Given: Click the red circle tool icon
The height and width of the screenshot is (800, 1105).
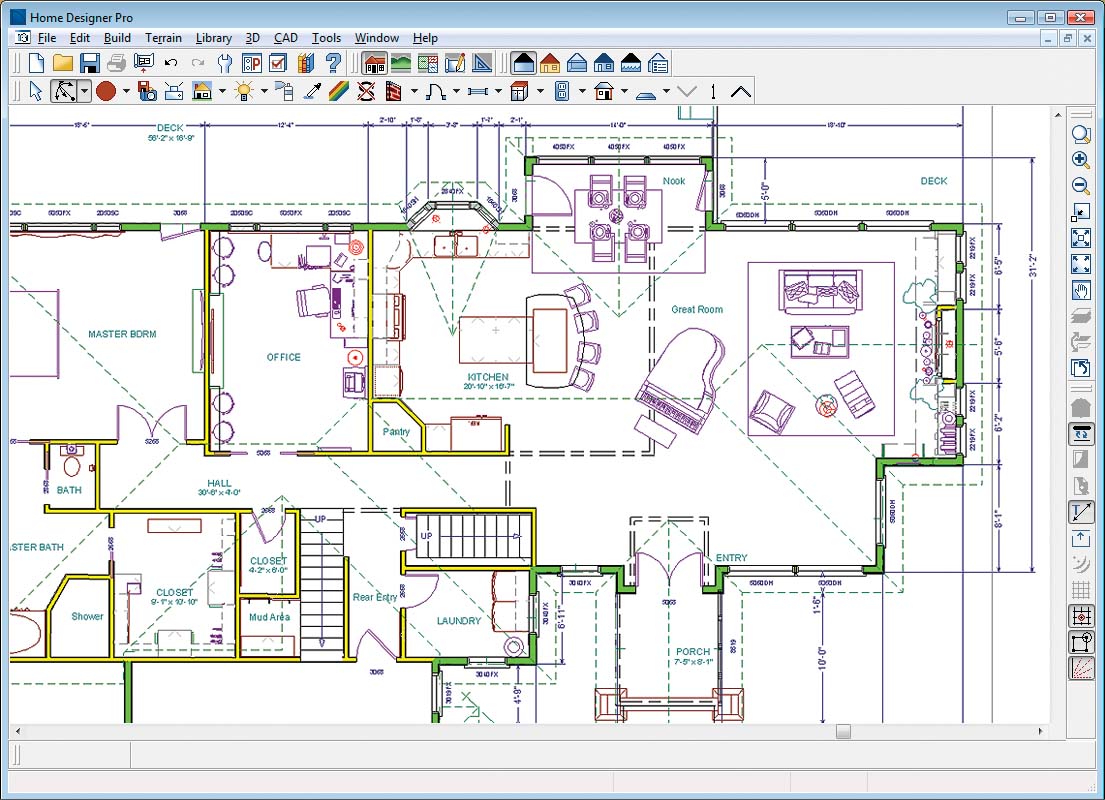Looking at the screenshot, I should coord(106,91).
